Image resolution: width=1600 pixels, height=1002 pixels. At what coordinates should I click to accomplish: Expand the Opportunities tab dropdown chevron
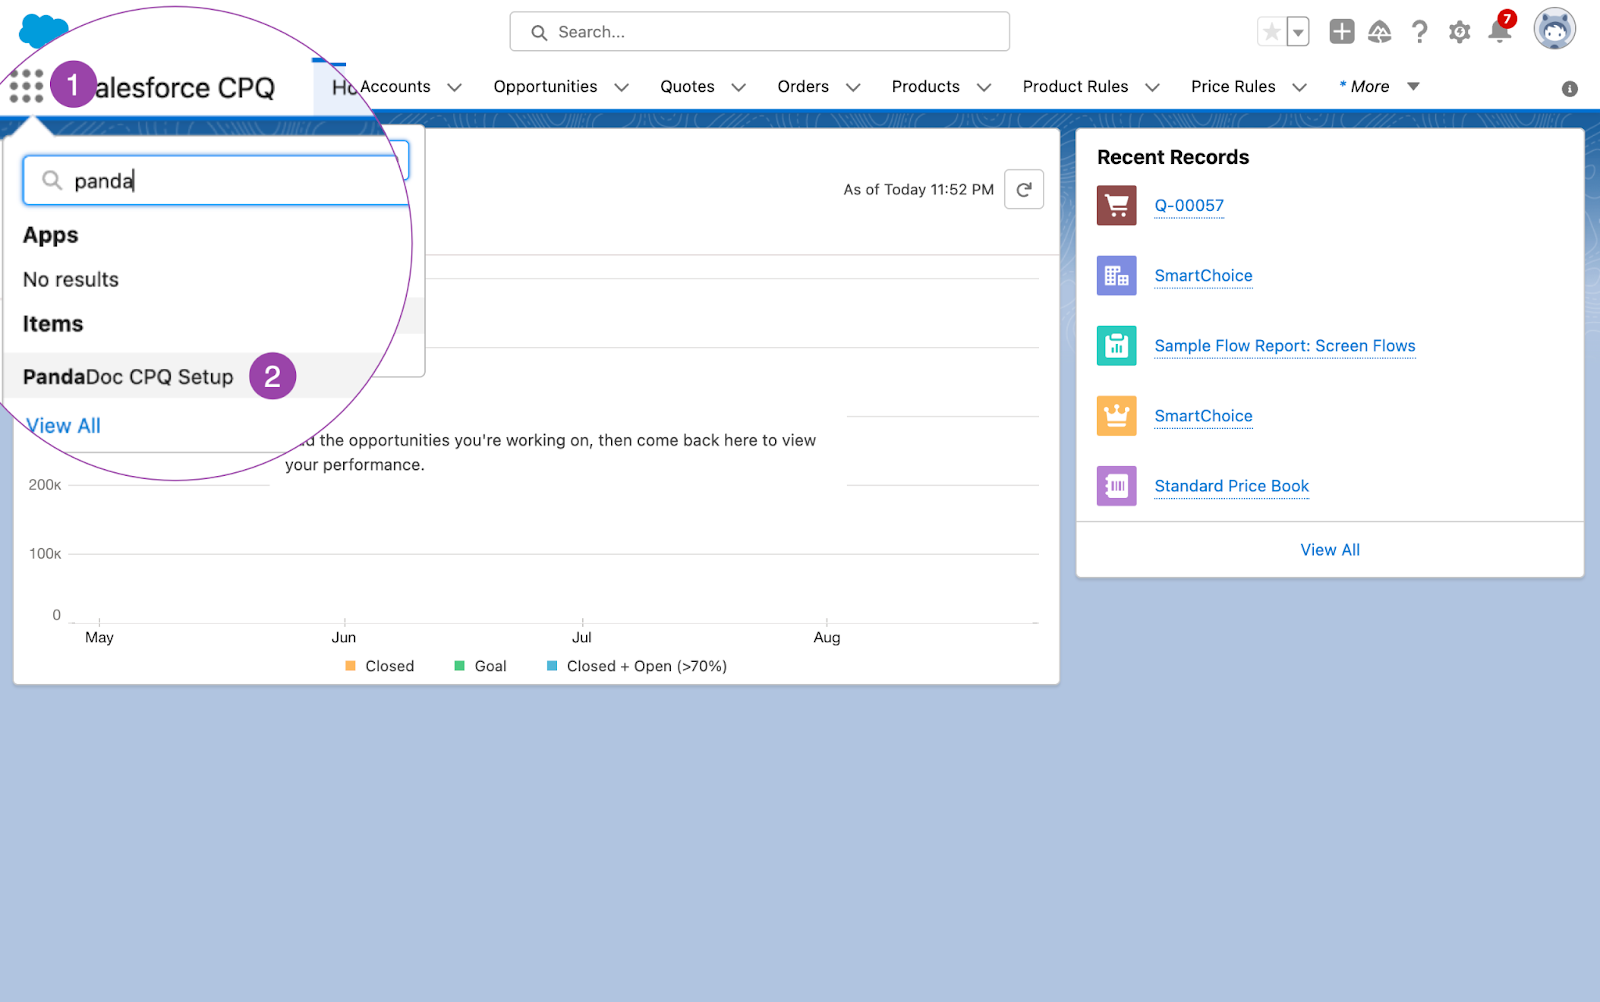click(x=622, y=87)
